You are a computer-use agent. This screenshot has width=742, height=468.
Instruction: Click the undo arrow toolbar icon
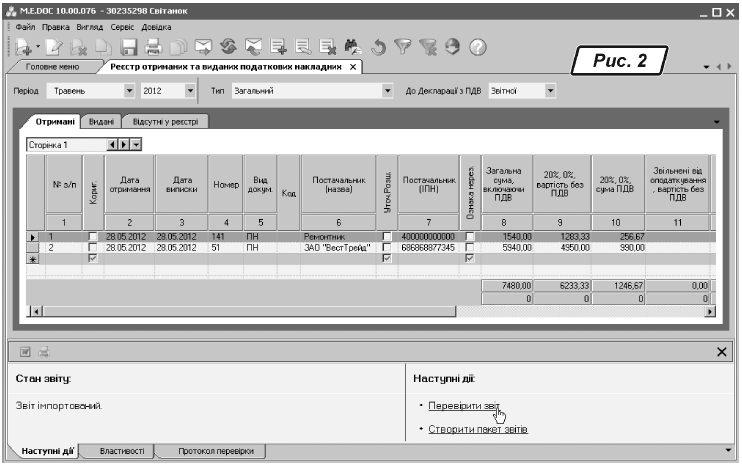tap(378, 47)
